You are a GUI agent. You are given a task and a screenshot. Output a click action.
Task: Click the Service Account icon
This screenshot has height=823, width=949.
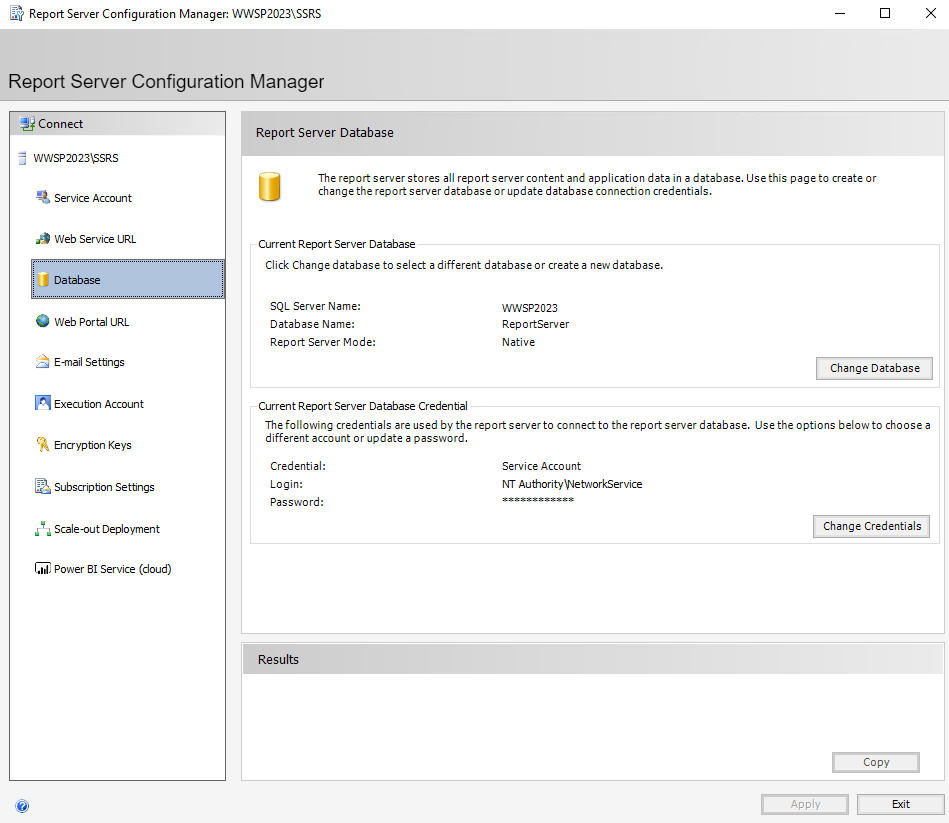pyautogui.click(x=42, y=198)
